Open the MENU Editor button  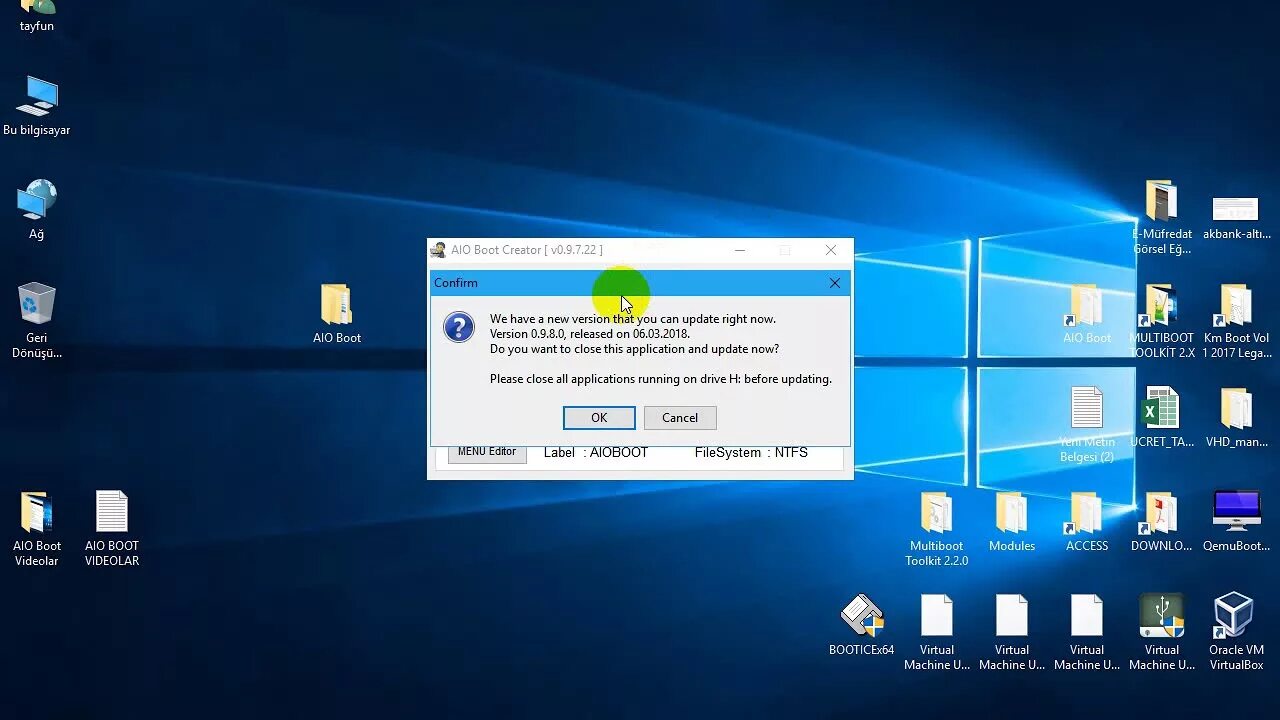487,452
